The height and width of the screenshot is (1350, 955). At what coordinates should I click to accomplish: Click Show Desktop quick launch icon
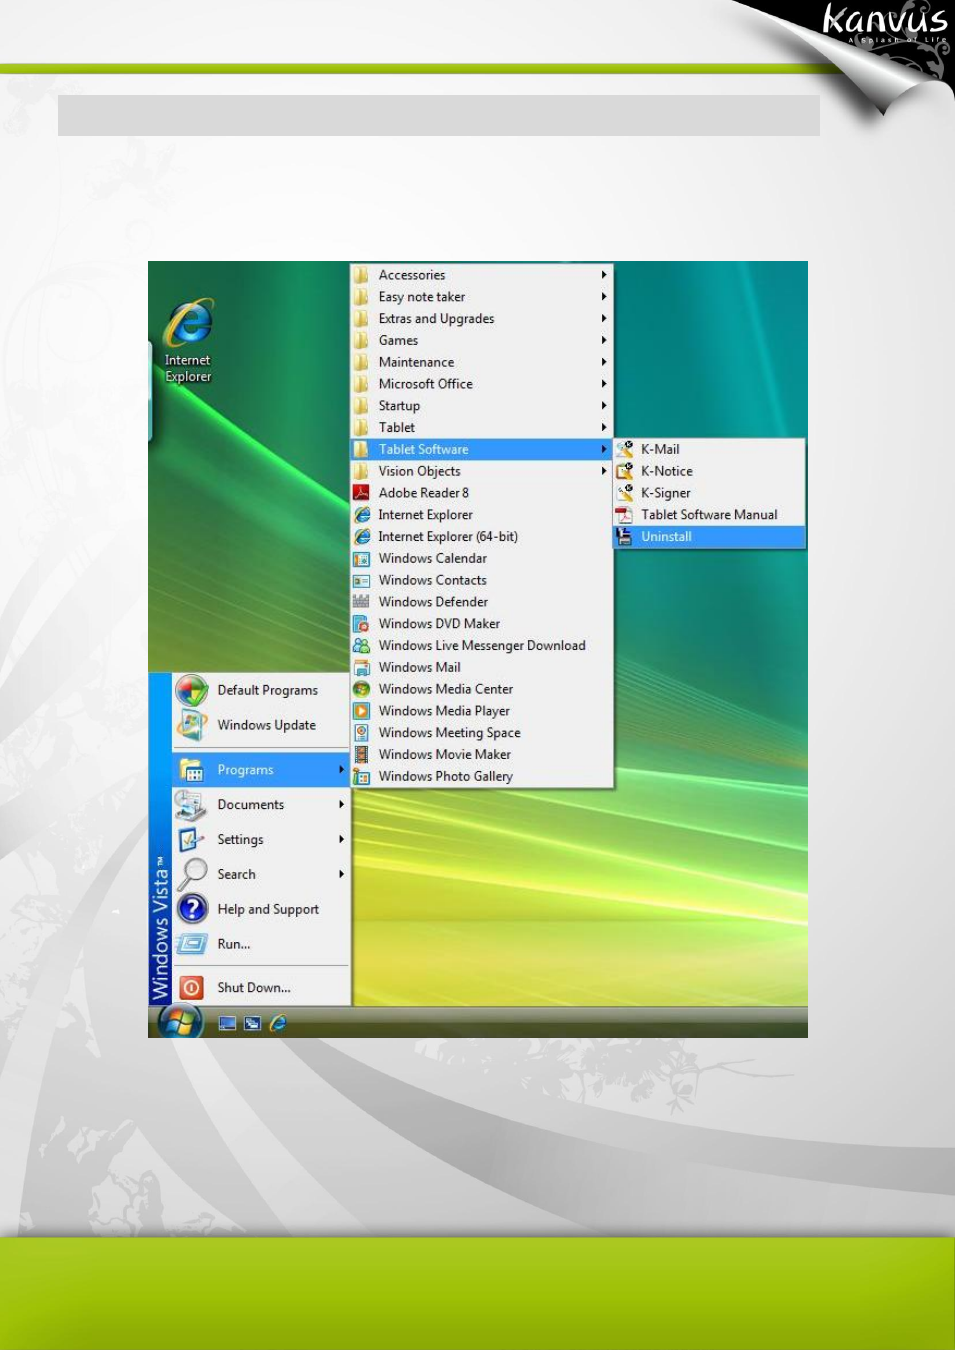(228, 1023)
